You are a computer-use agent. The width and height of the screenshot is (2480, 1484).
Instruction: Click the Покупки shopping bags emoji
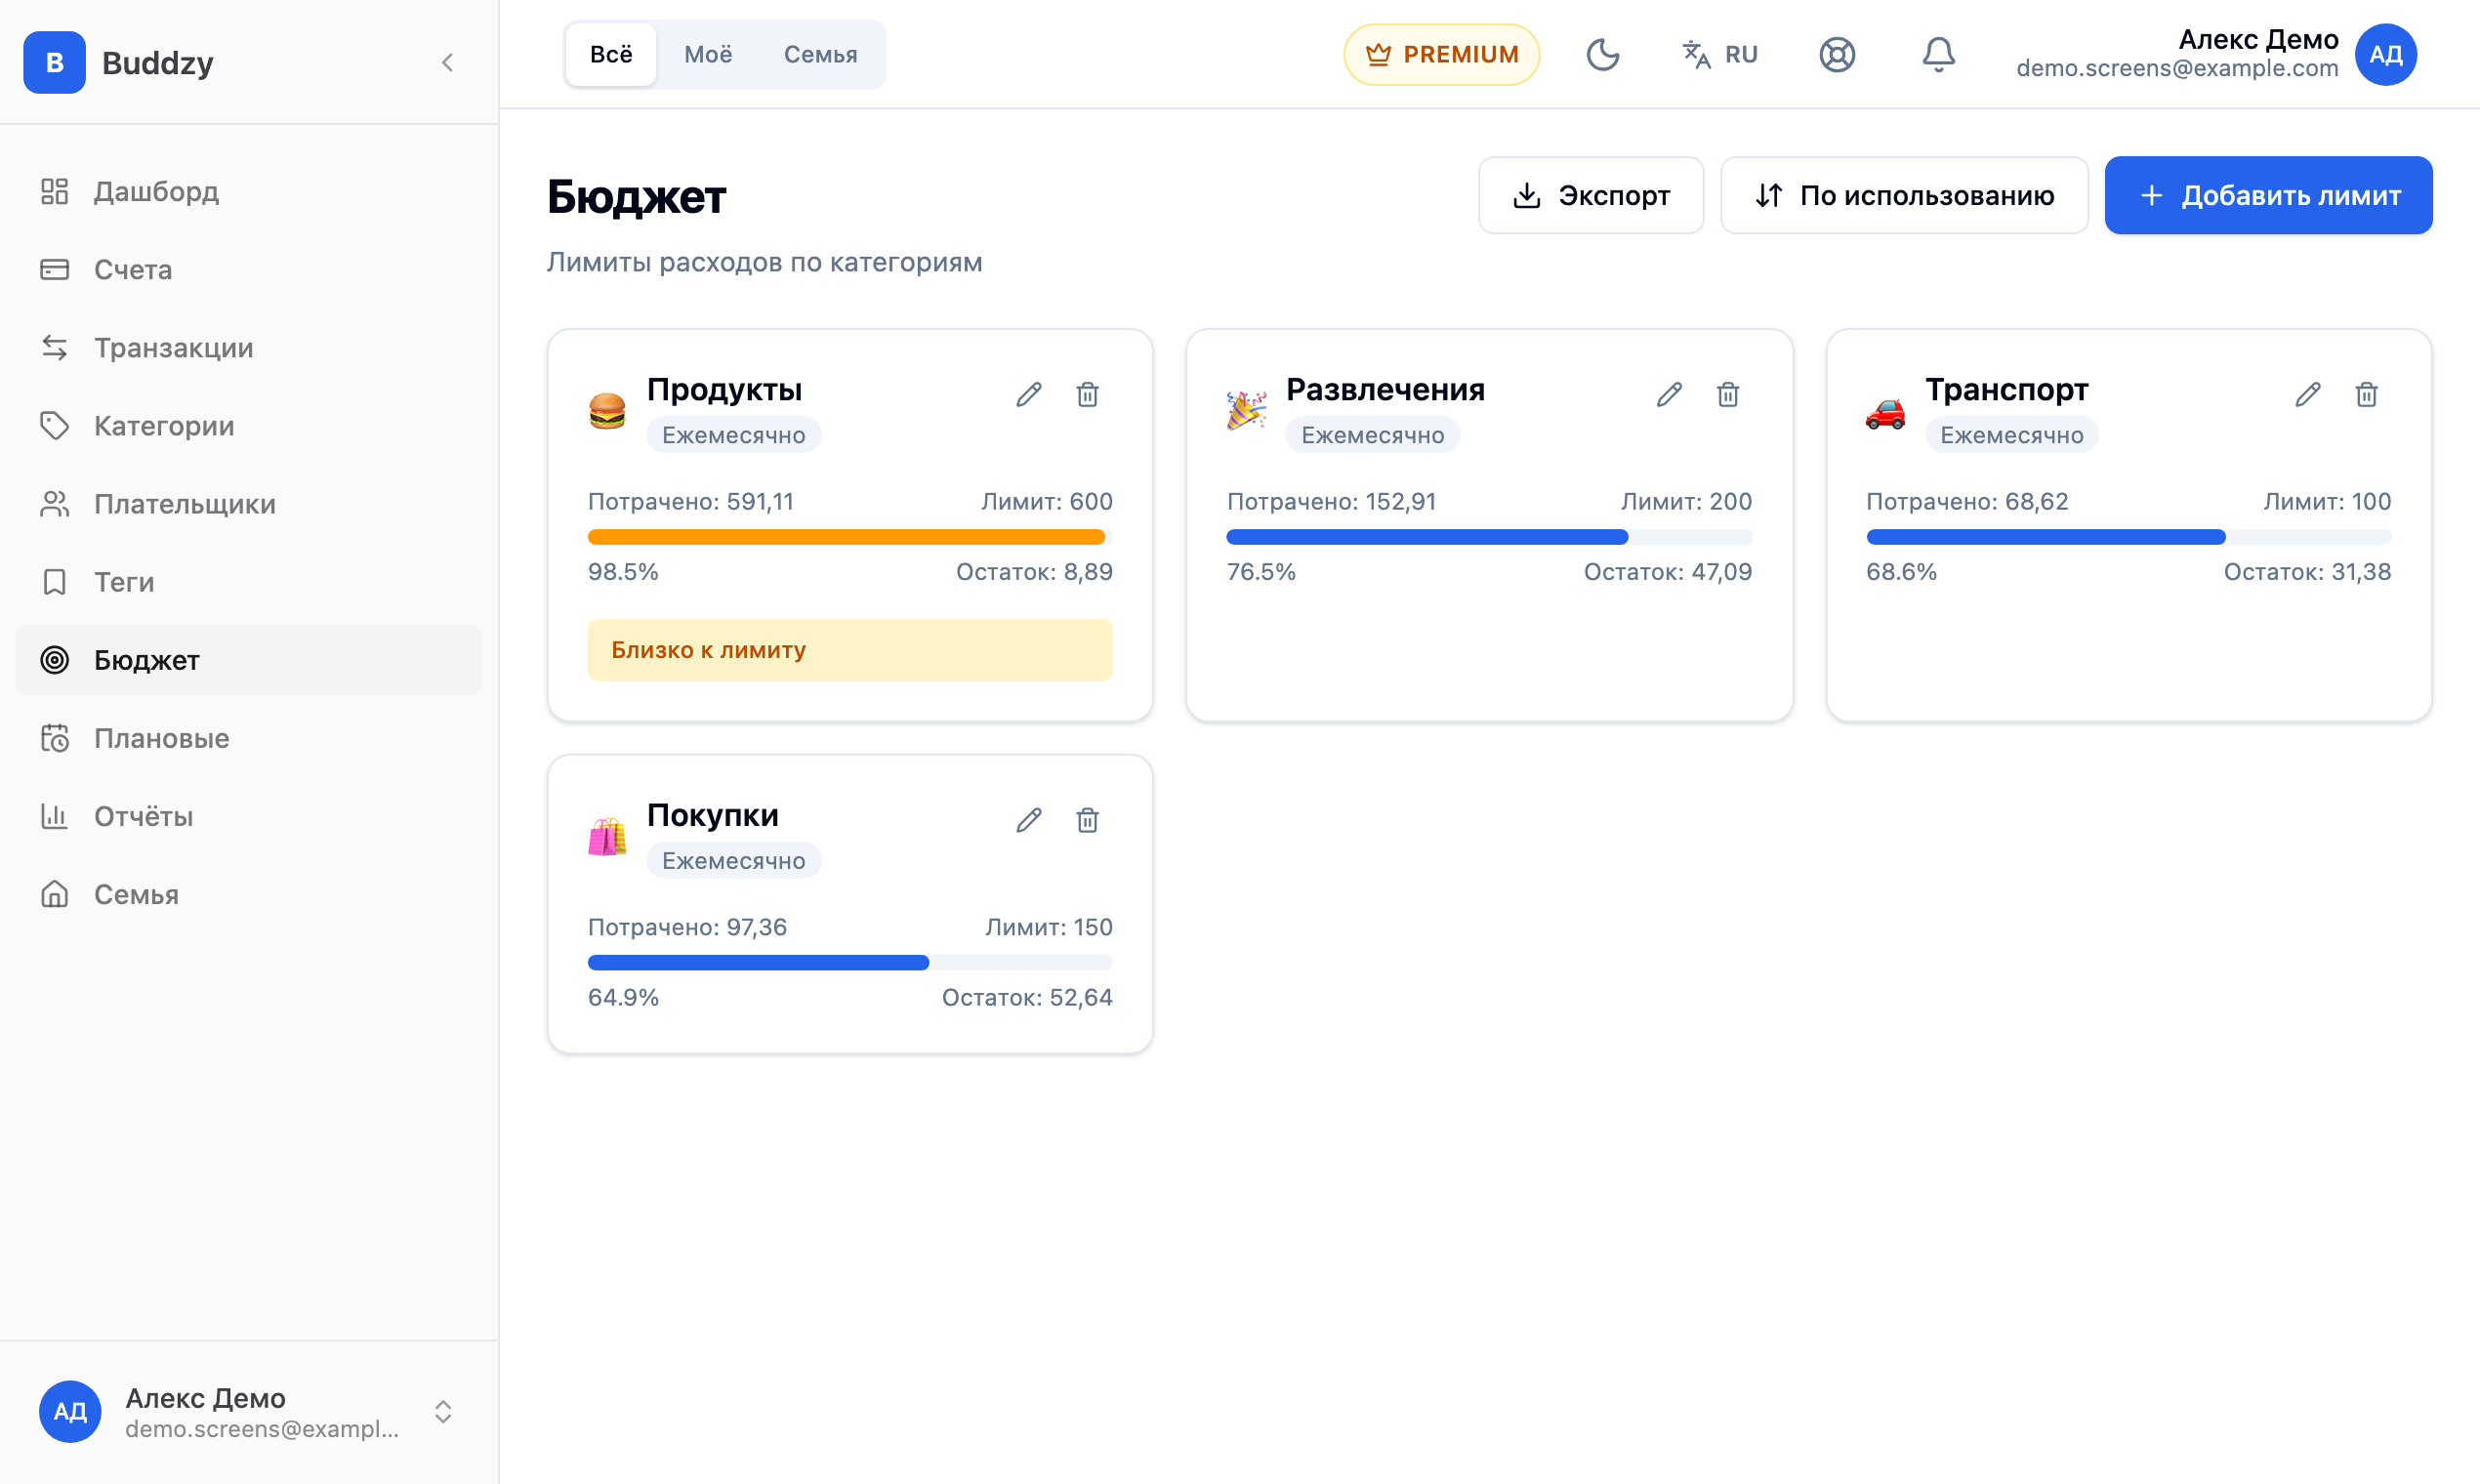[607, 837]
